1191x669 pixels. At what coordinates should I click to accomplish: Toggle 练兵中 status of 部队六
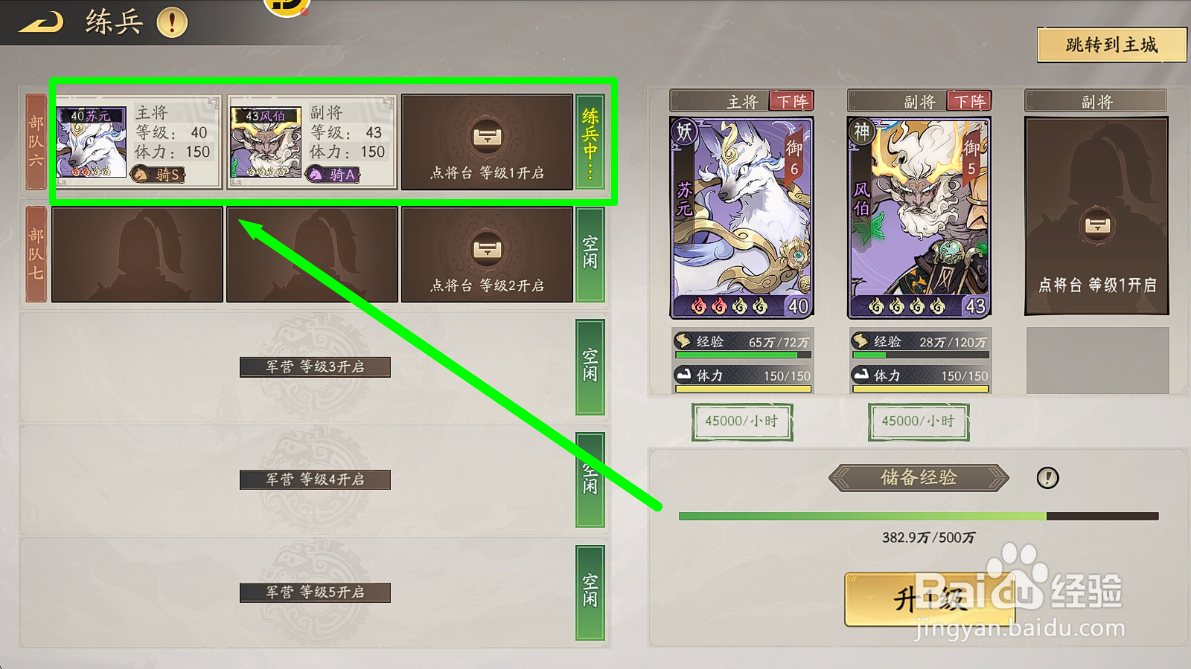coord(590,142)
